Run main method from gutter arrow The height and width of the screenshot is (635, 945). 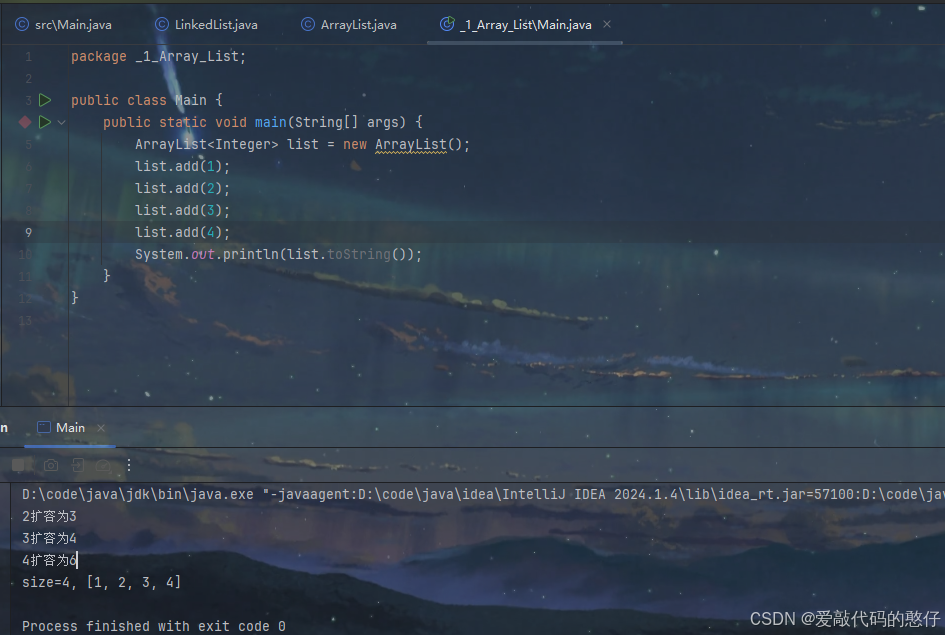pyautogui.click(x=45, y=122)
